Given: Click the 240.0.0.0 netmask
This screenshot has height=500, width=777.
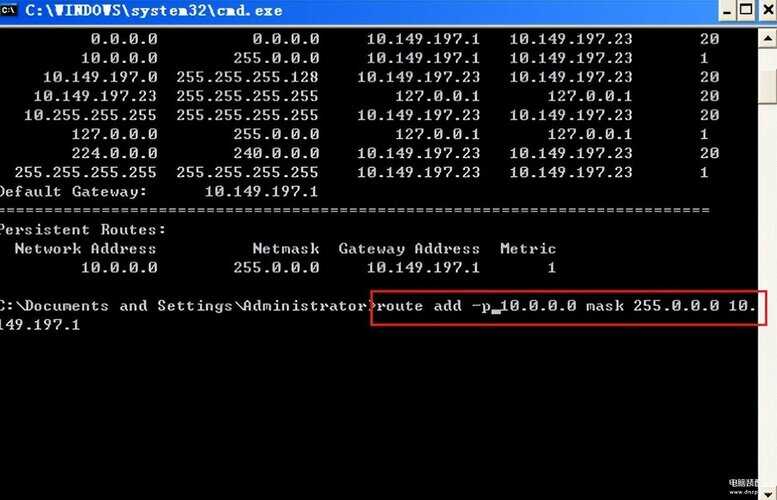Looking at the screenshot, I should pos(276,153).
